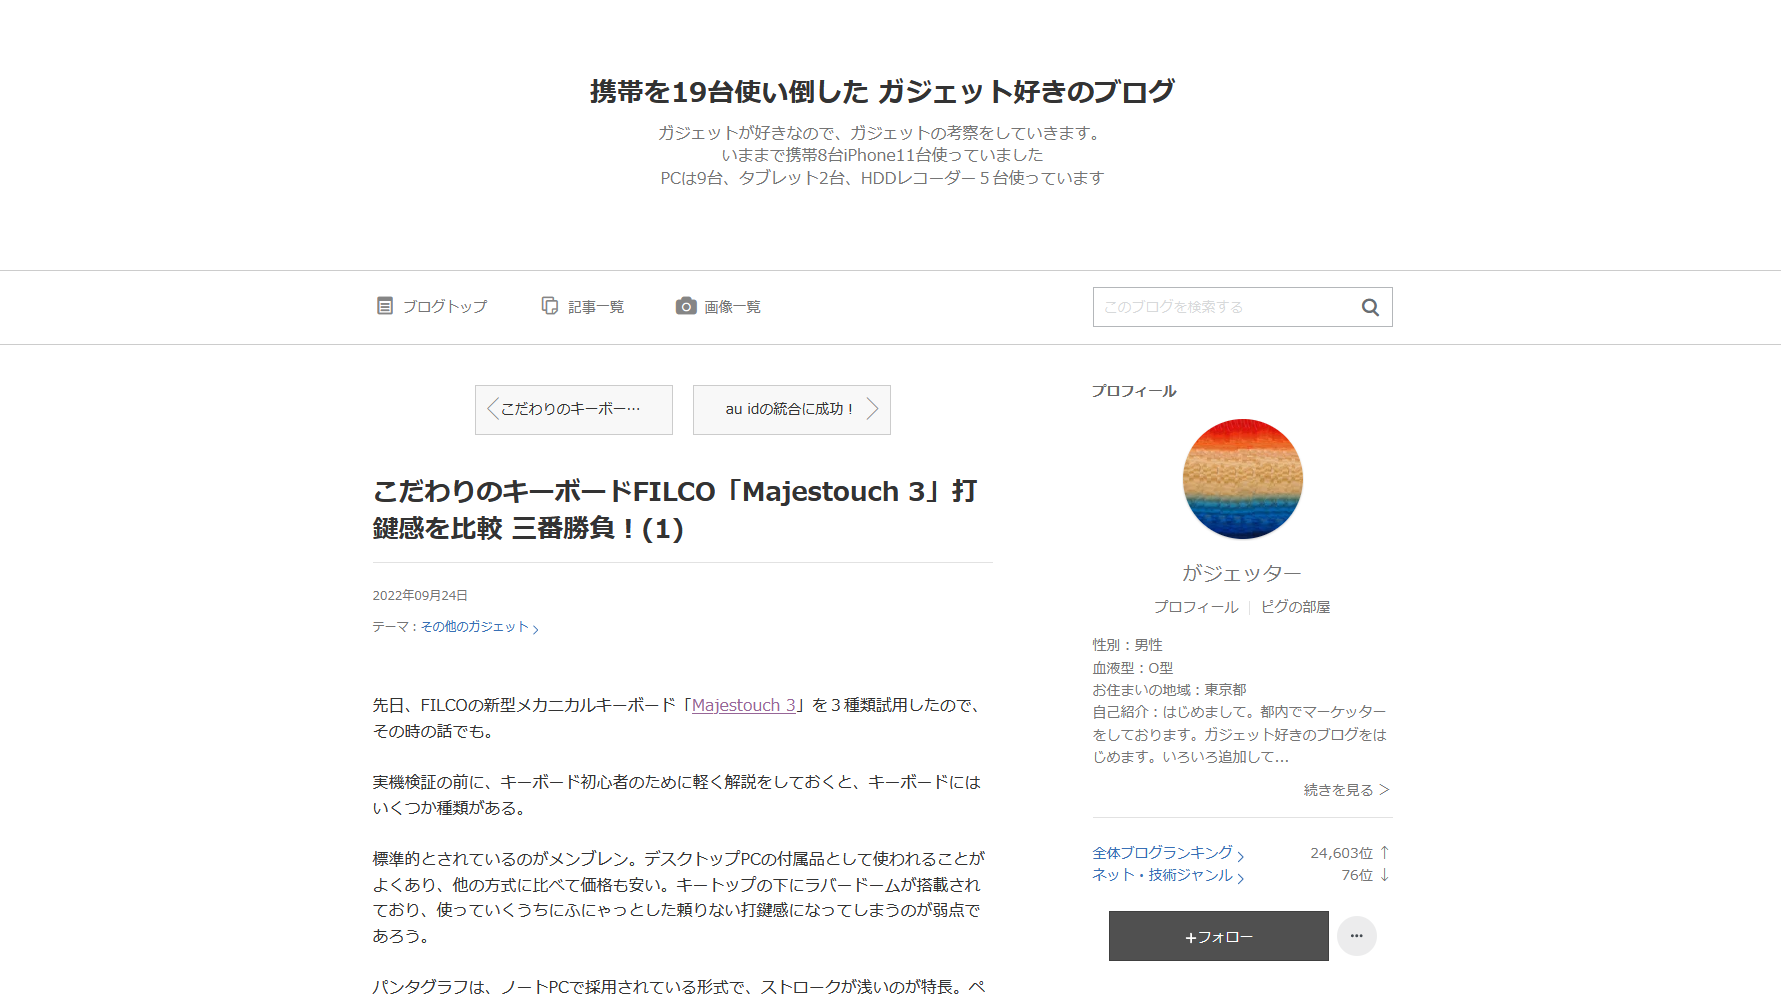Open 画像一覧 menu item

click(x=718, y=306)
